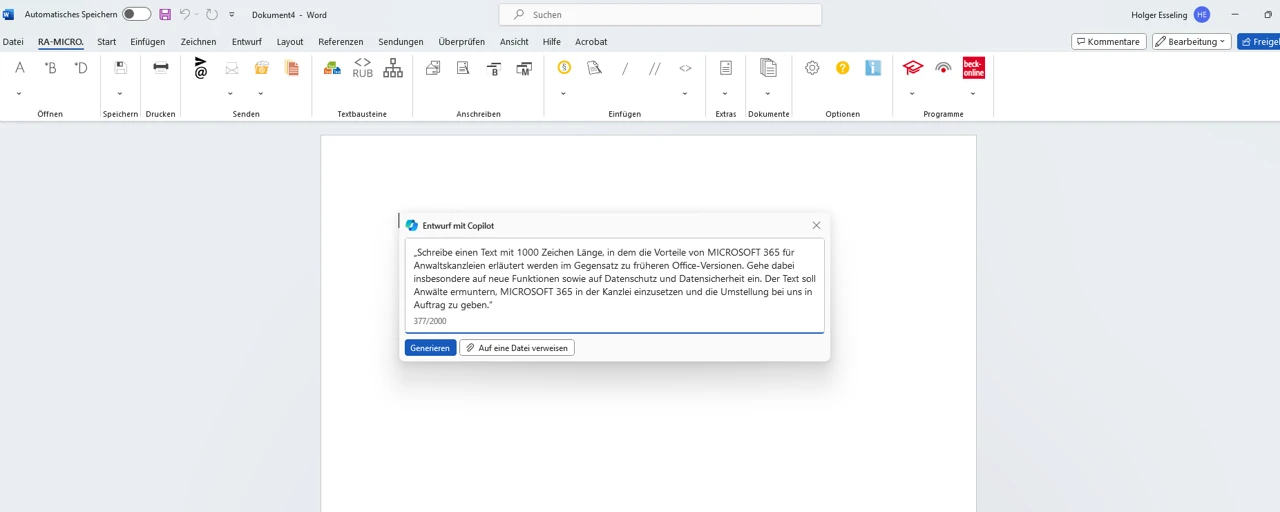This screenshot has height=512, width=1280.
Task: Click the Freigeben share button
Action: pyautogui.click(x=1259, y=42)
